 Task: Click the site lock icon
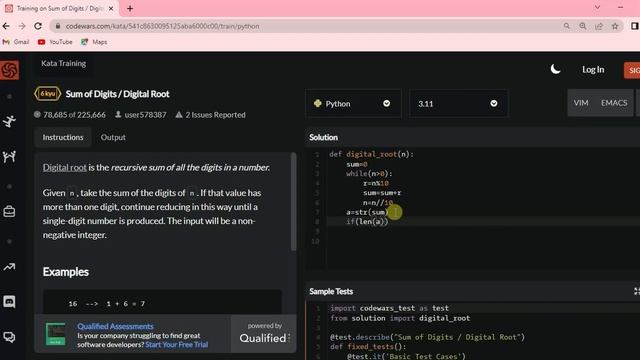coord(58,26)
